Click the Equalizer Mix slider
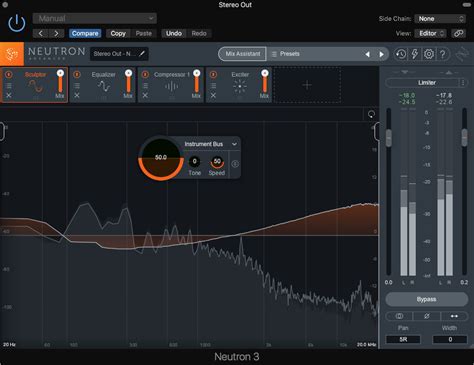This screenshot has height=365, width=474. click(128, 82)
